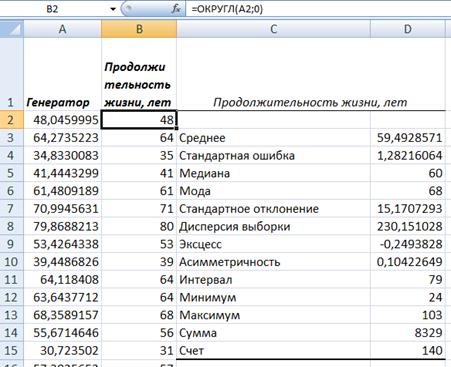The width and height of the screenshot is (451, 367).
Task: Click mean value 59,4928571
Action: (x=408, y=138)
